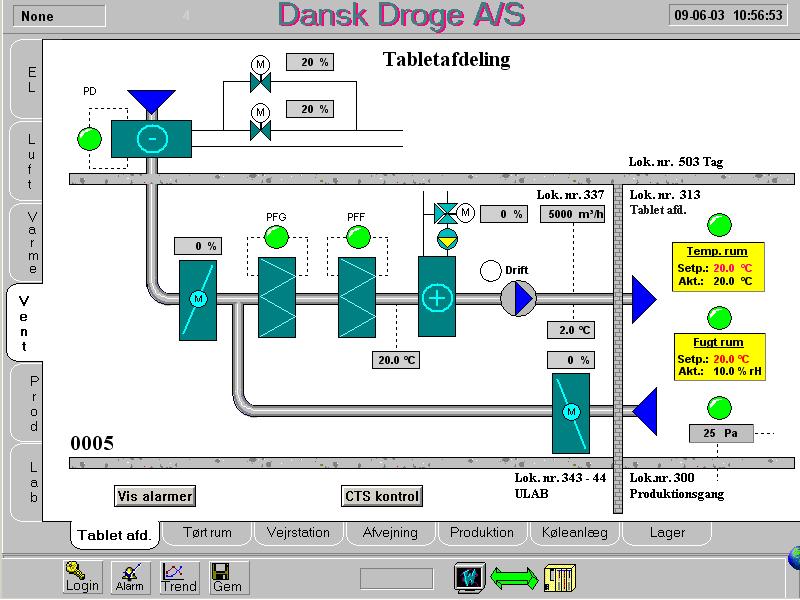This screenshot has height=600, width=800.
Task: Select the PFG filter unit
Action: pyautogui.click(x=276, y=297)
